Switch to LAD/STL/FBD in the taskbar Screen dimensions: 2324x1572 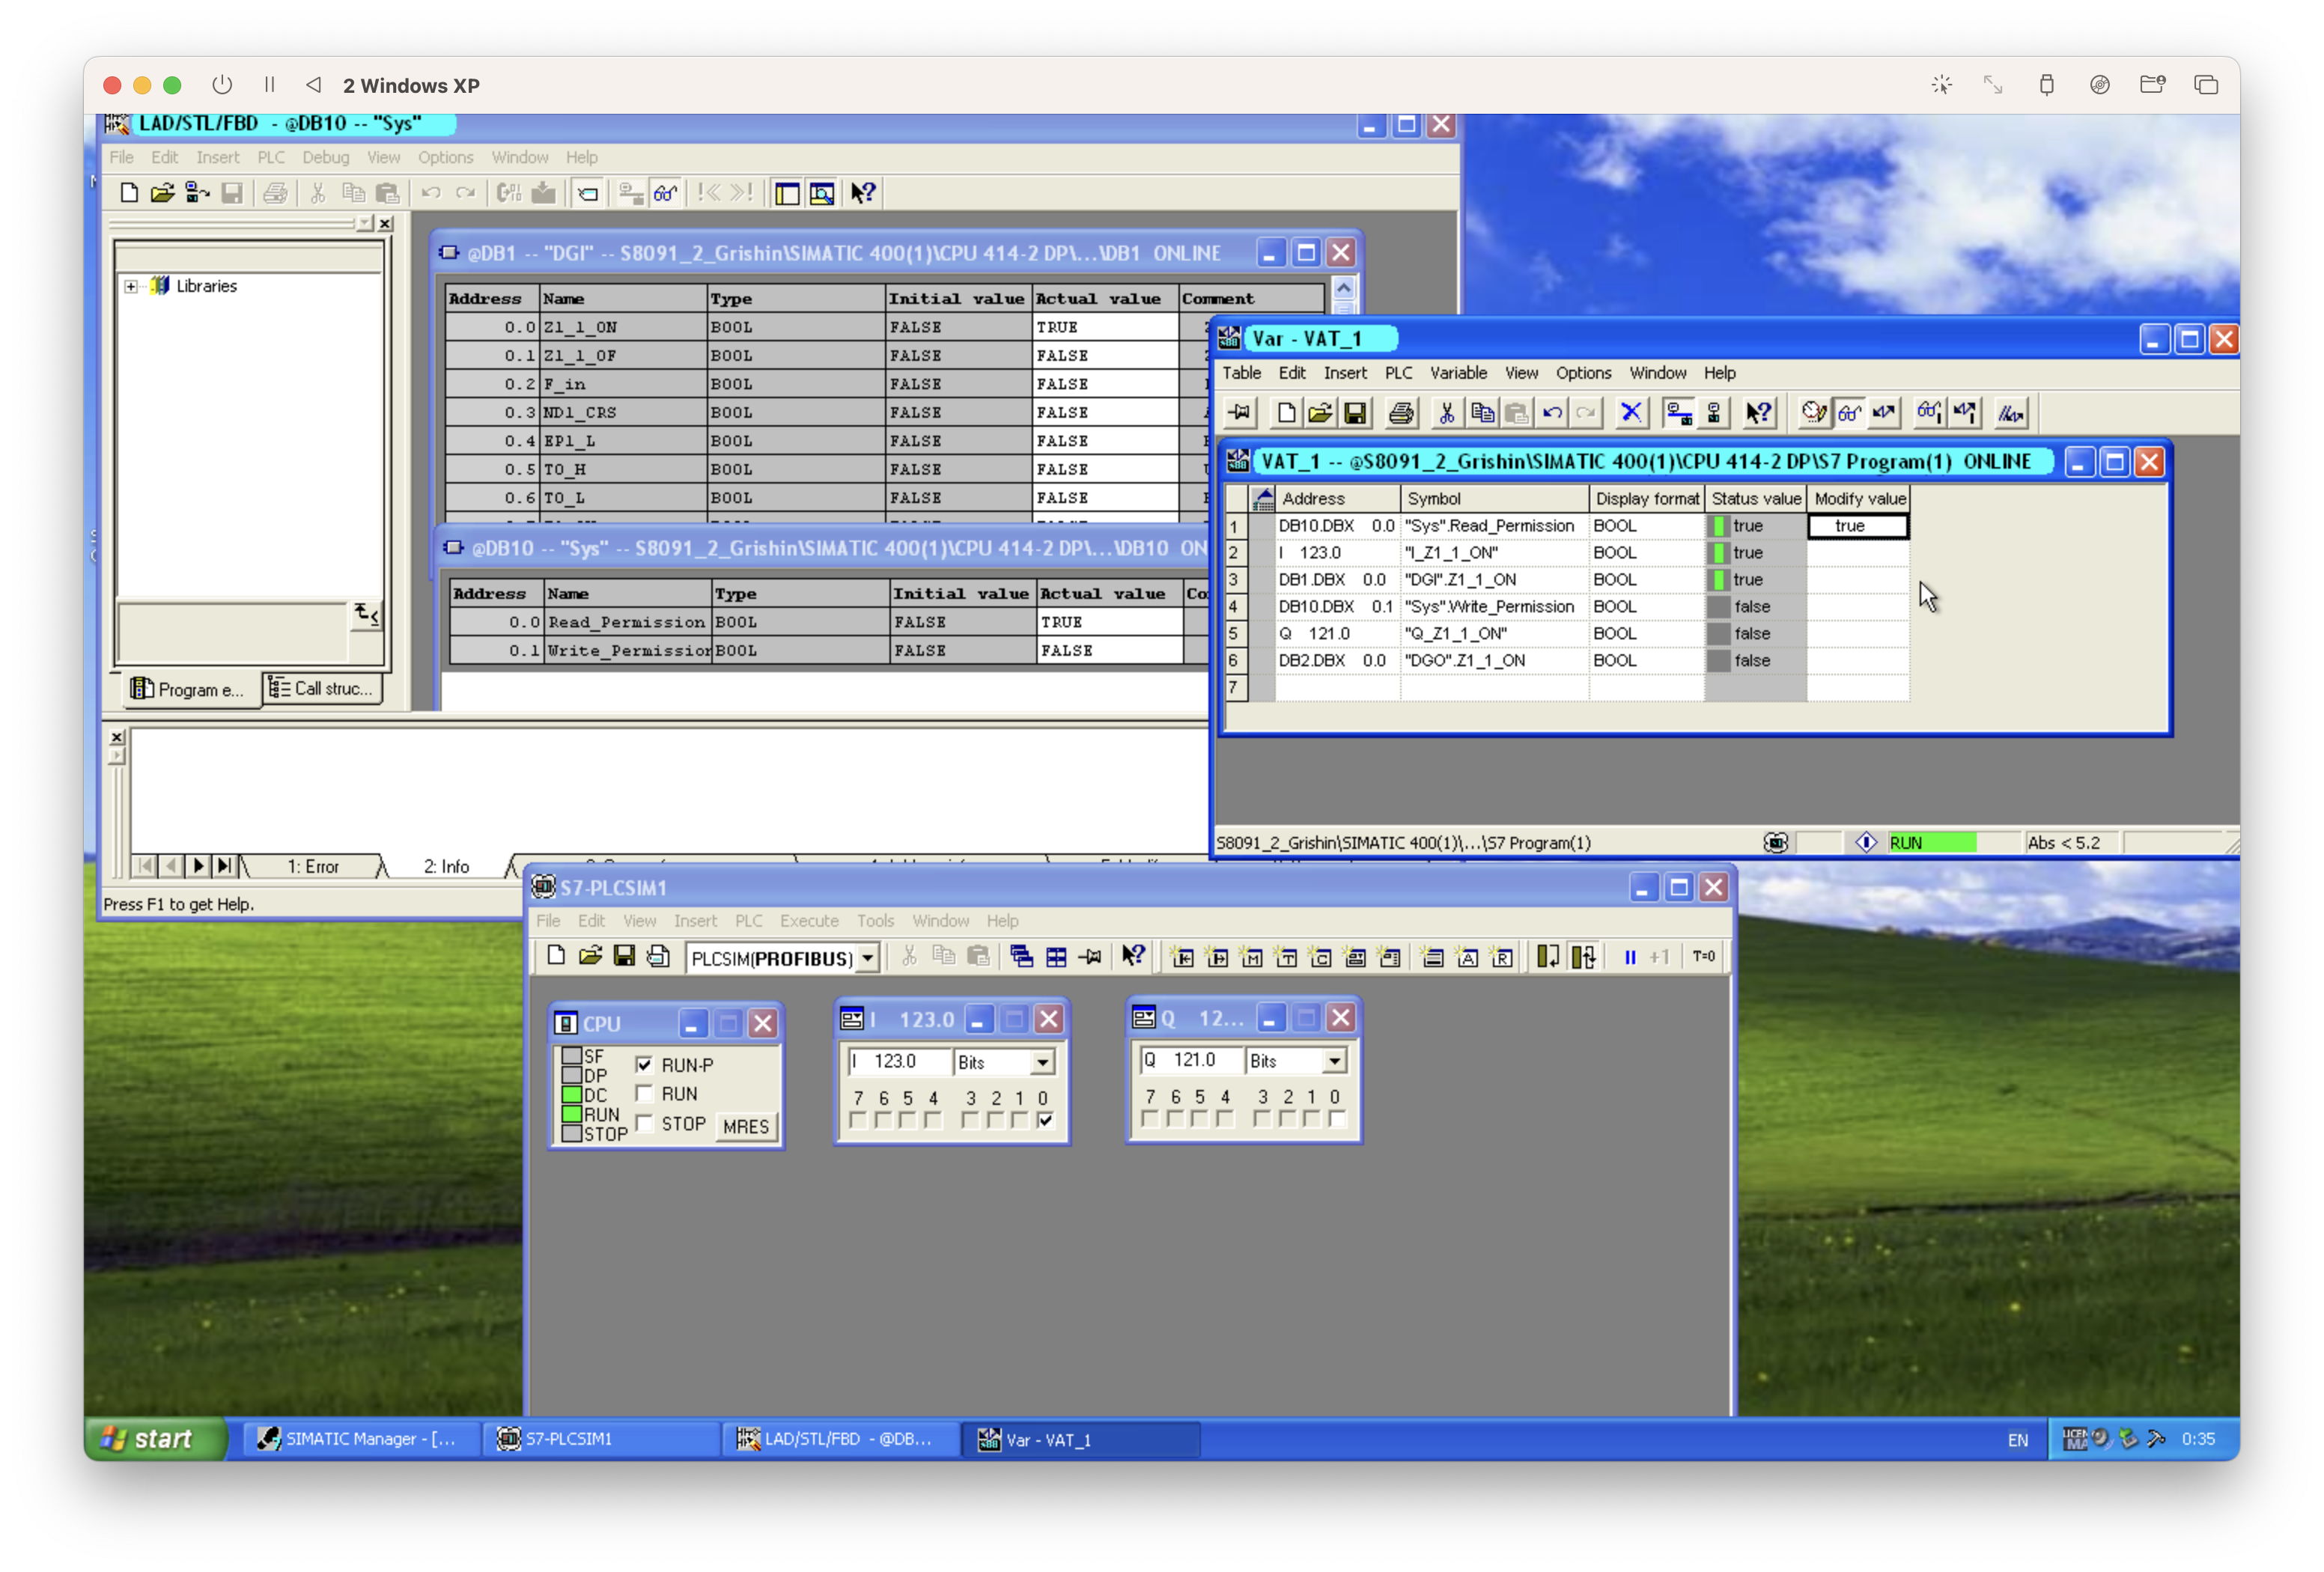pos(840,1439)
